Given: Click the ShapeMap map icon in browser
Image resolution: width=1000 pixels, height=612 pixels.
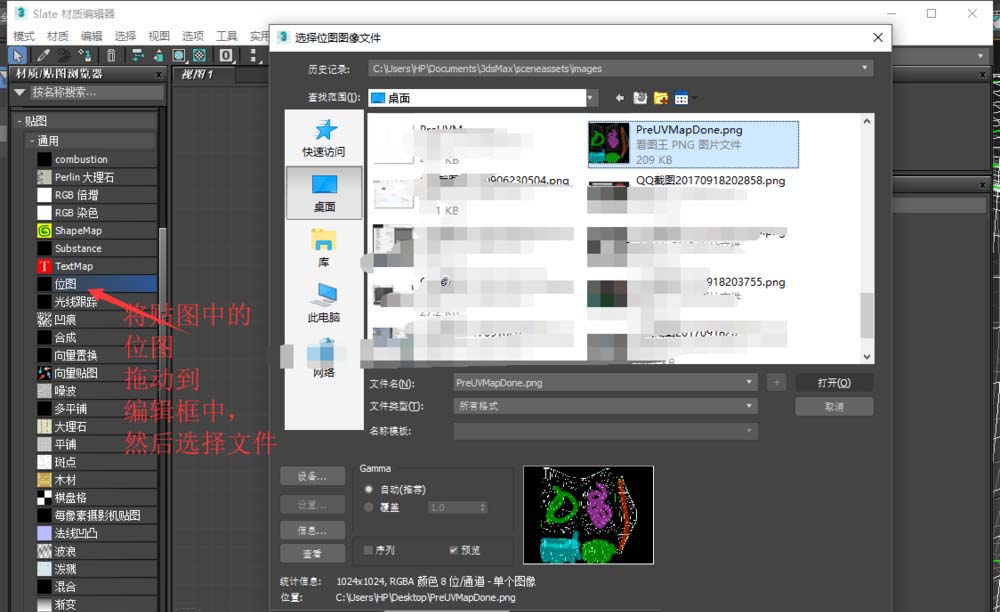Looking at the screenshot, I should coord(44,231).
